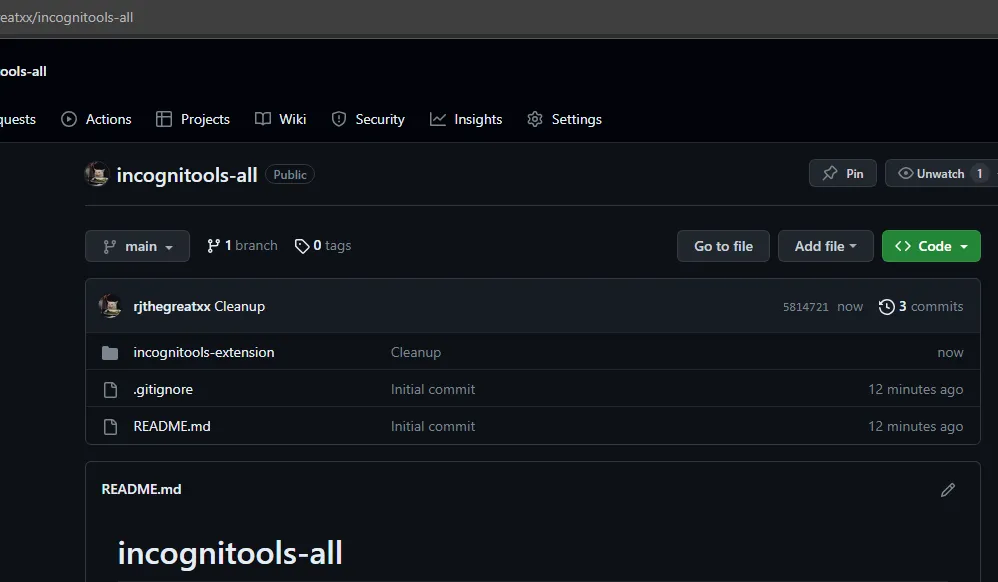Open the incognitools-extension folder icon
Image resolution: width=998 pixels, height=582 pixels.
(x=110, y=353)
